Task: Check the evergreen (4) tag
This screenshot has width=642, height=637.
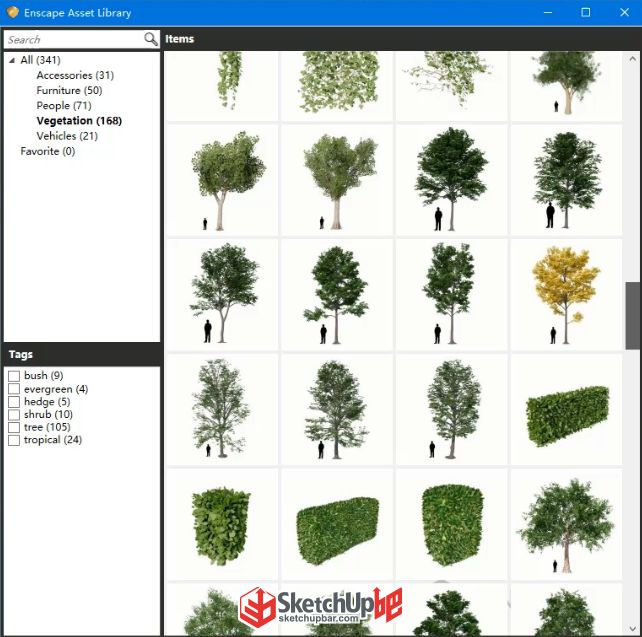Action: (14, 389)
